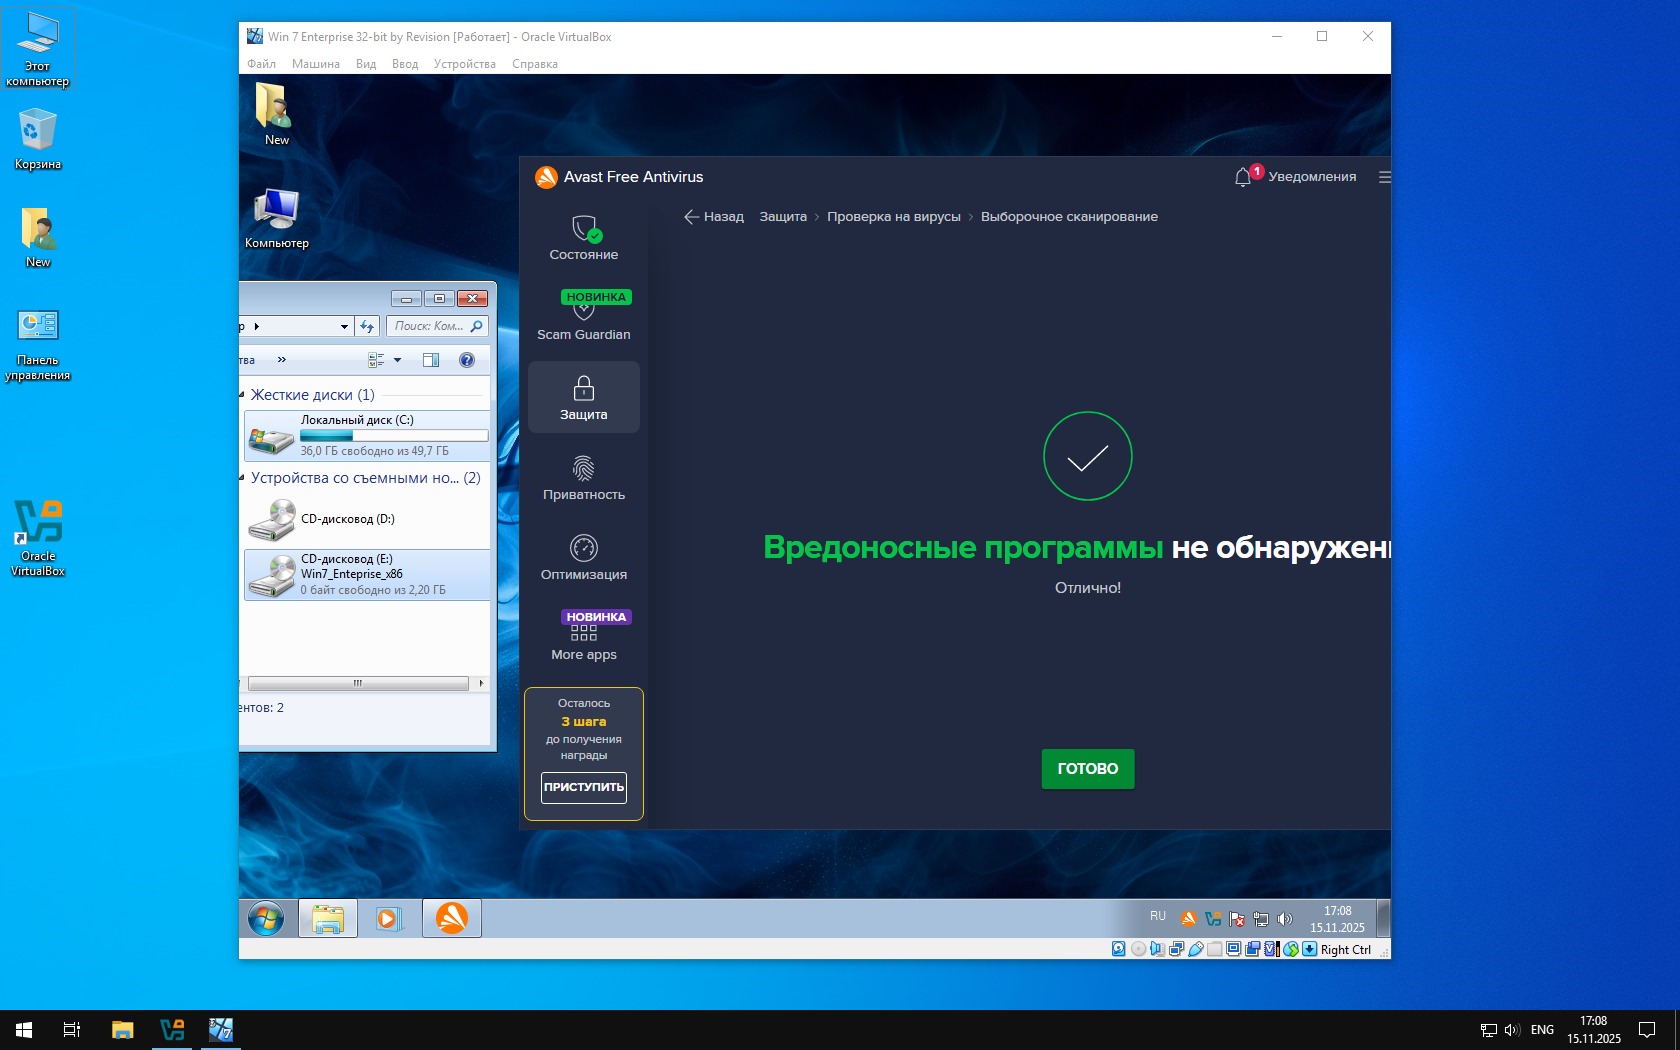
Task: Click Проверка на вирусы breadcrumb
Action: click(x=894, y=217)
